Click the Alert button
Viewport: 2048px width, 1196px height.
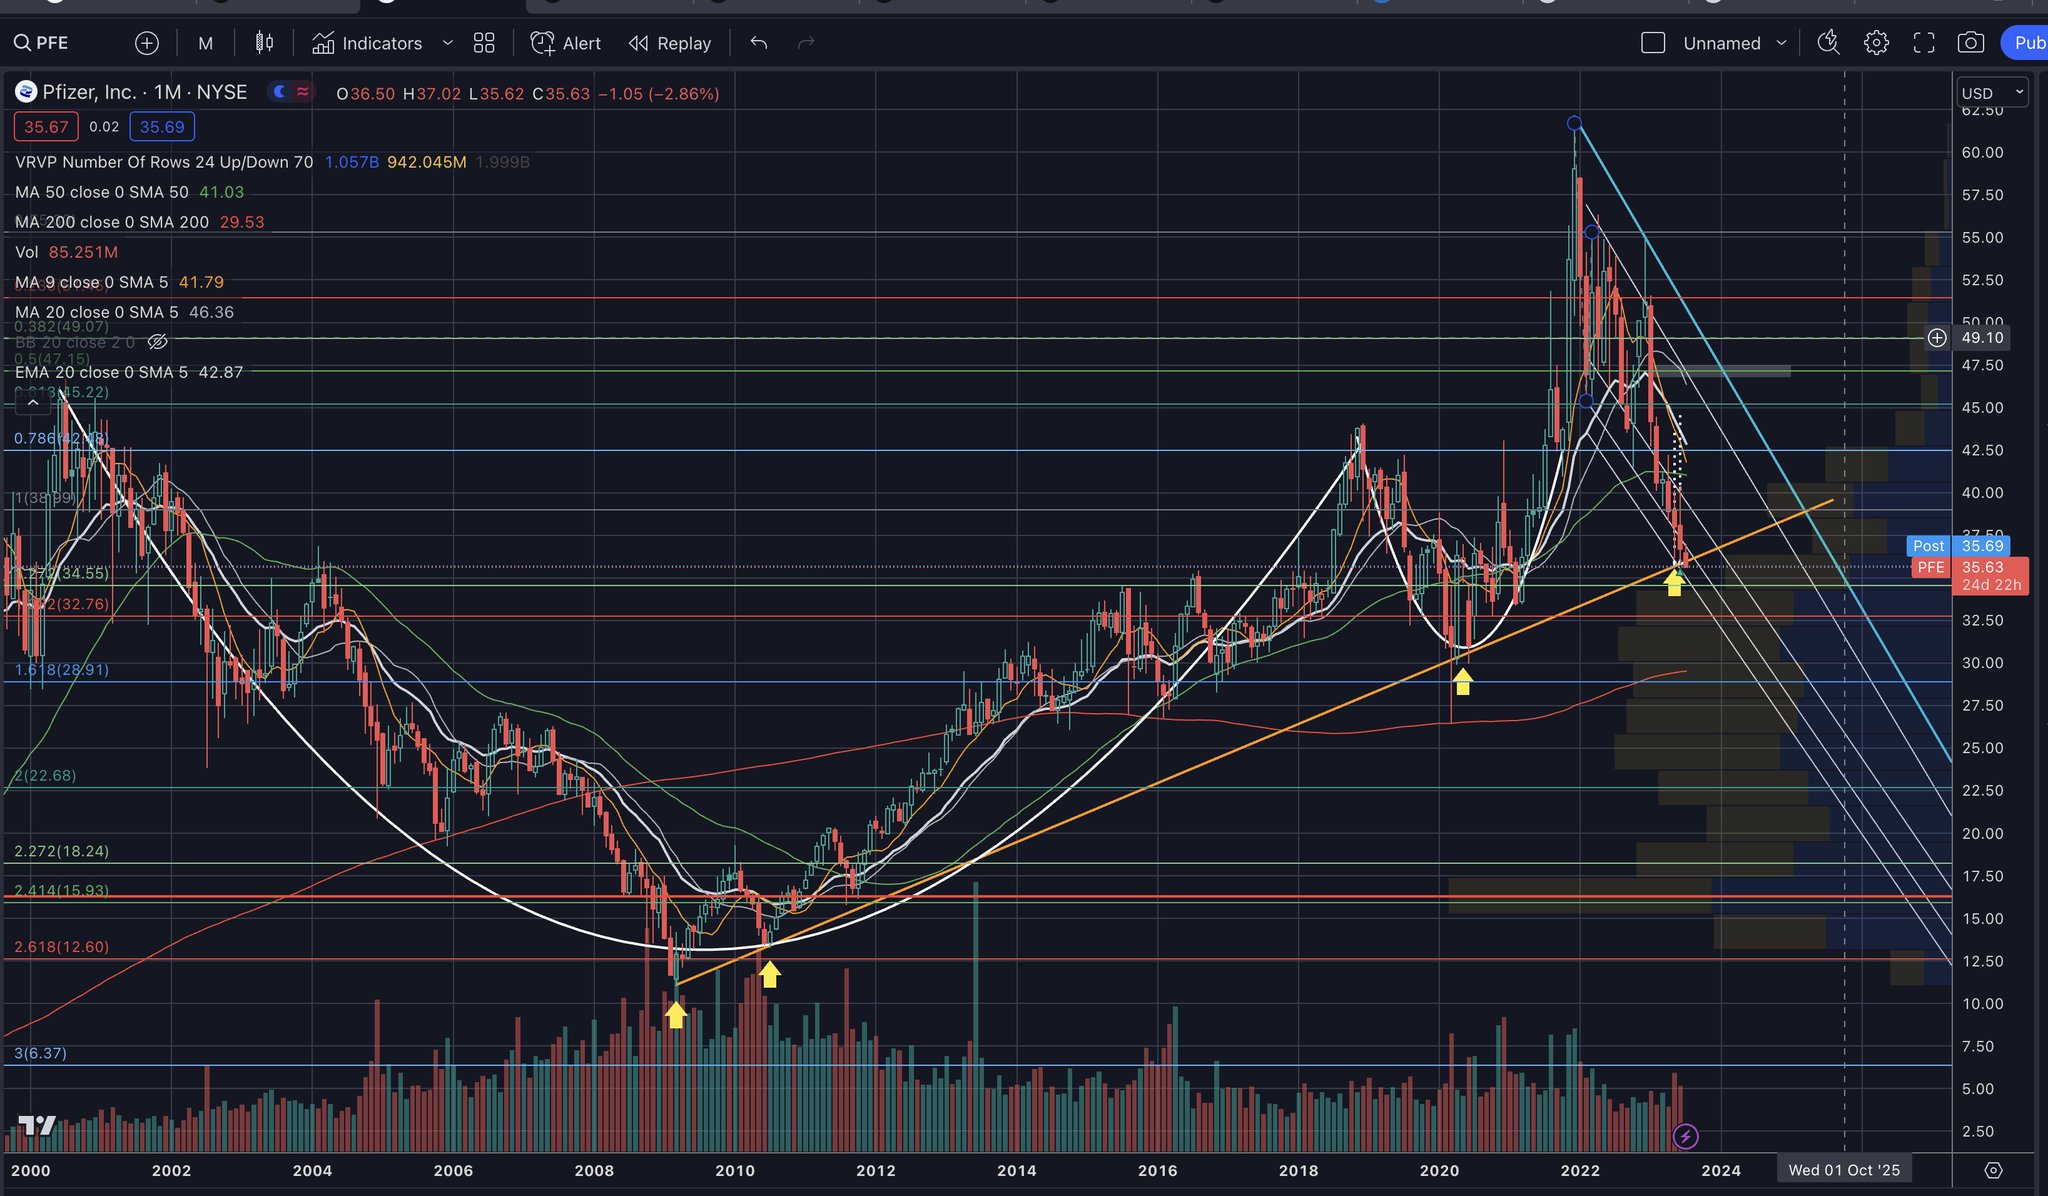(566, 43)
